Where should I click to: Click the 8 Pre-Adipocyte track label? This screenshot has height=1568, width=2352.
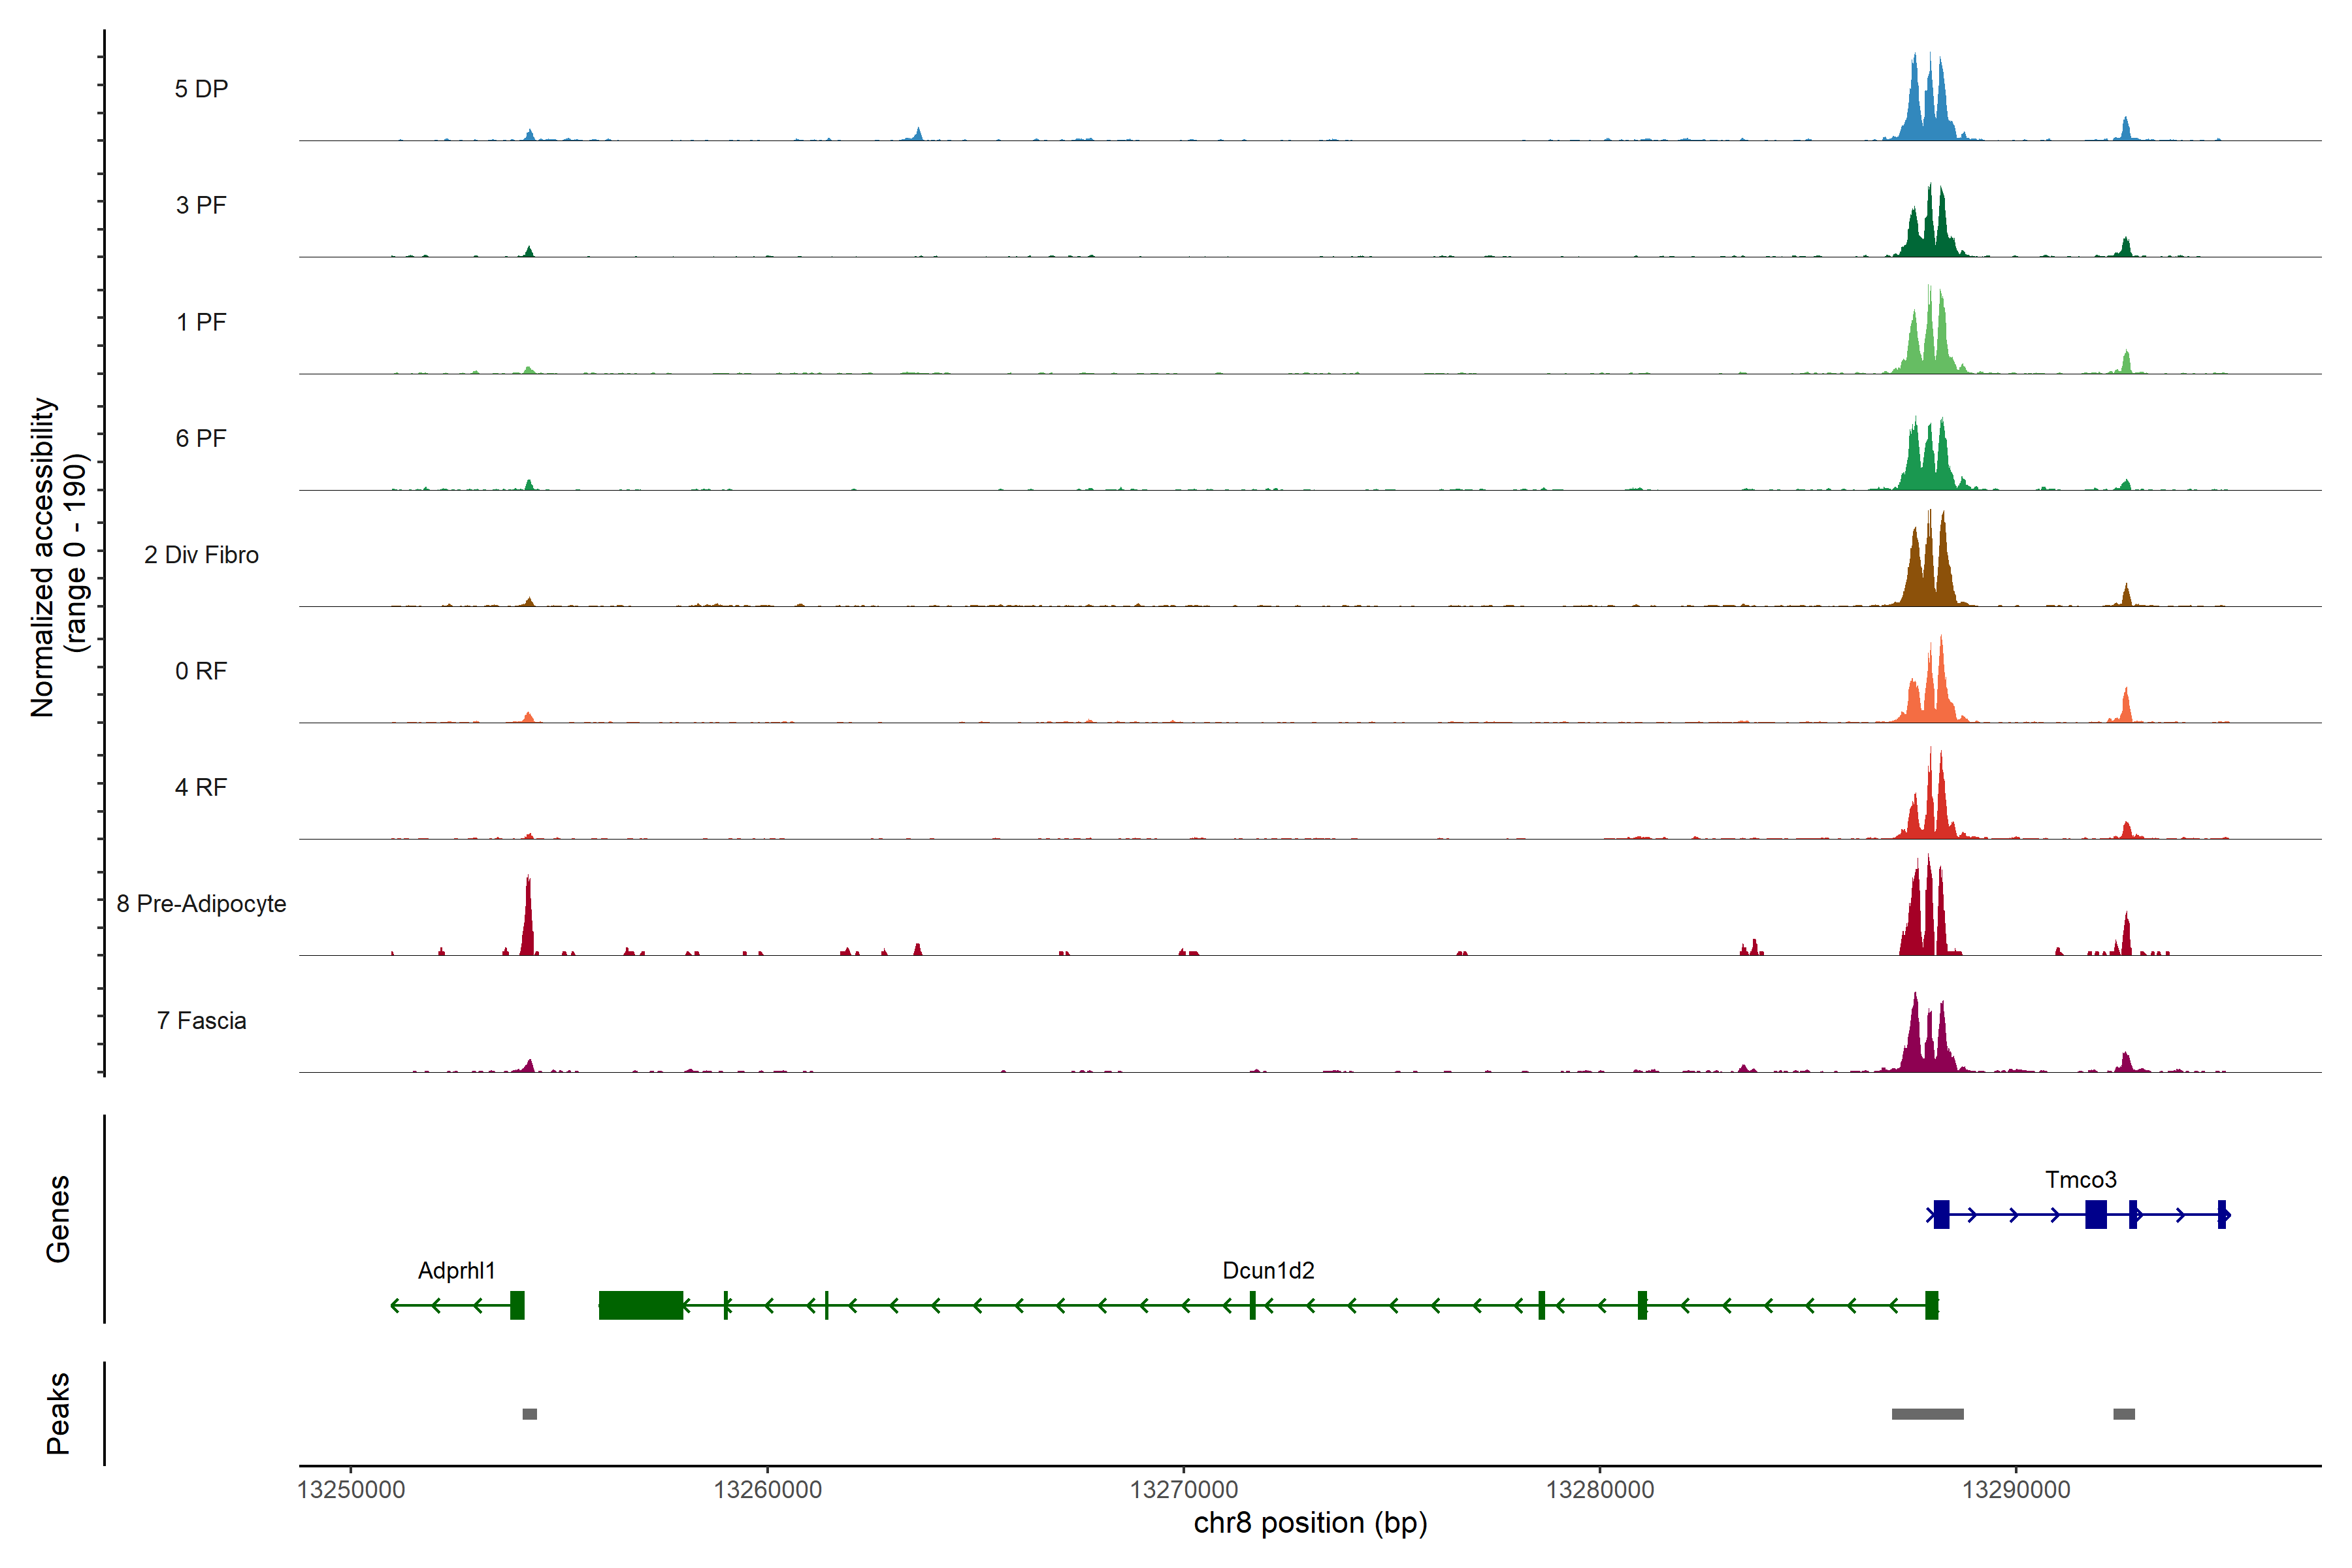201,904
